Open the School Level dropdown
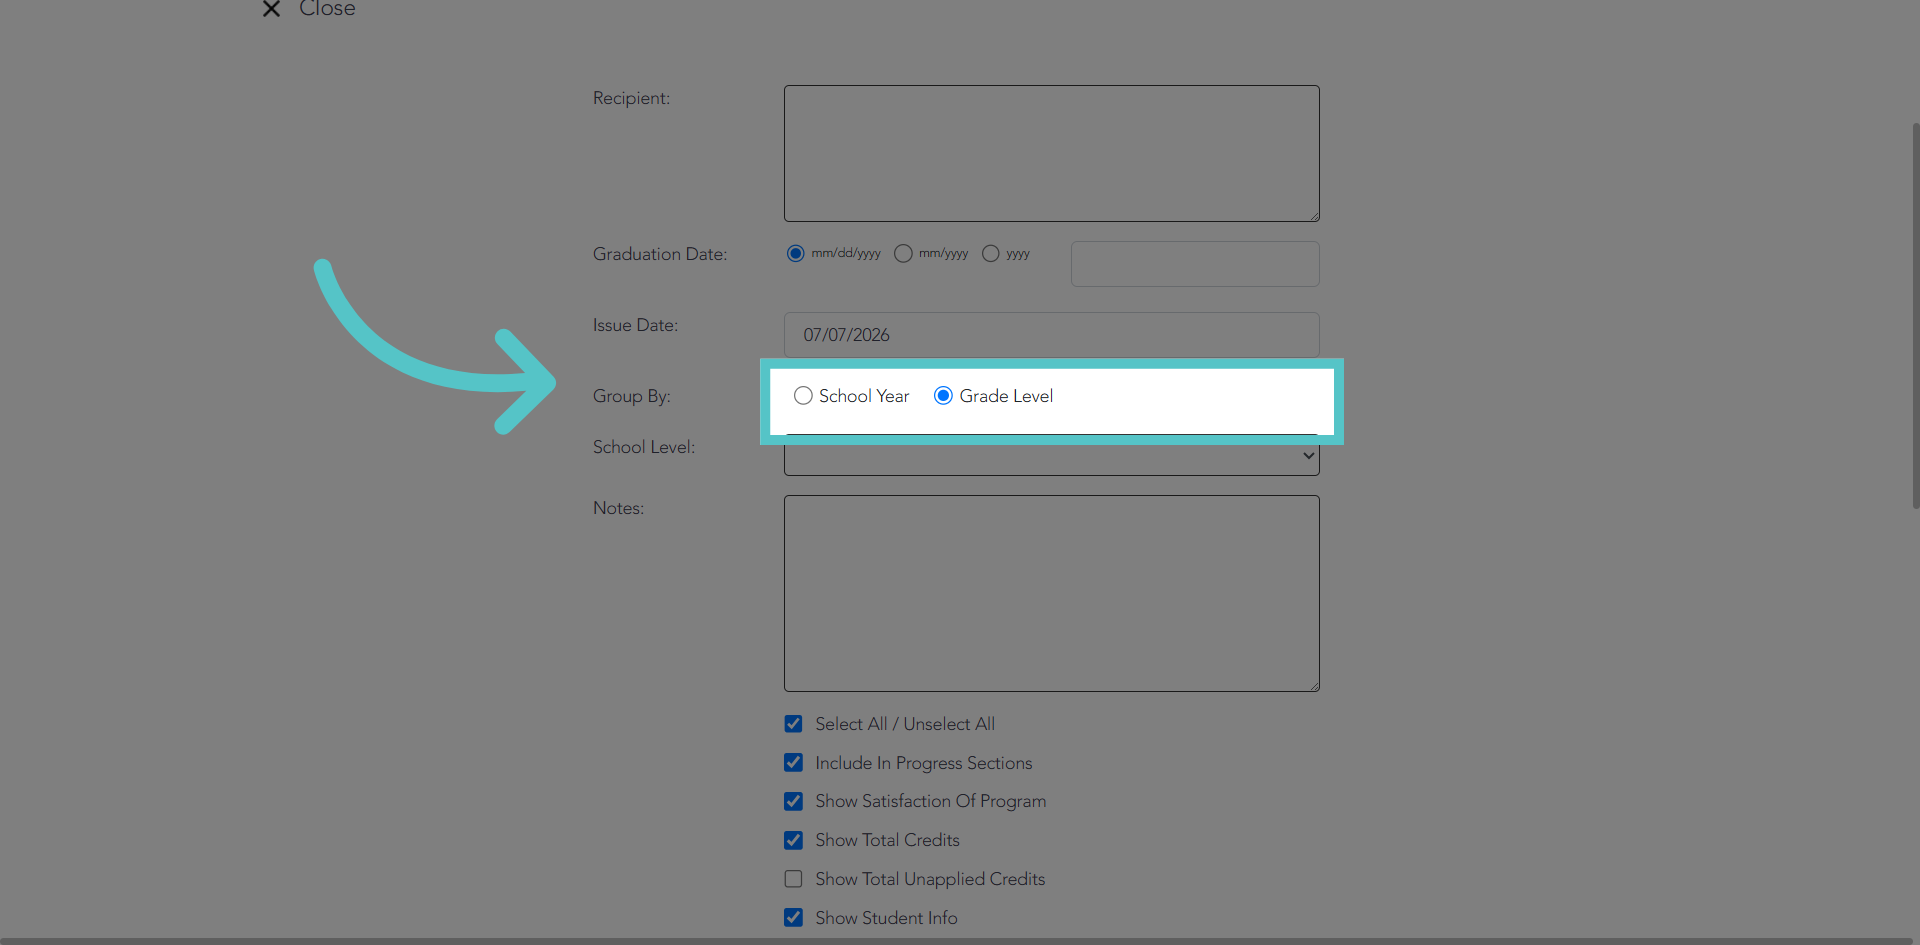Viewport: 1920px width, 945px height. coord(1051,456)
